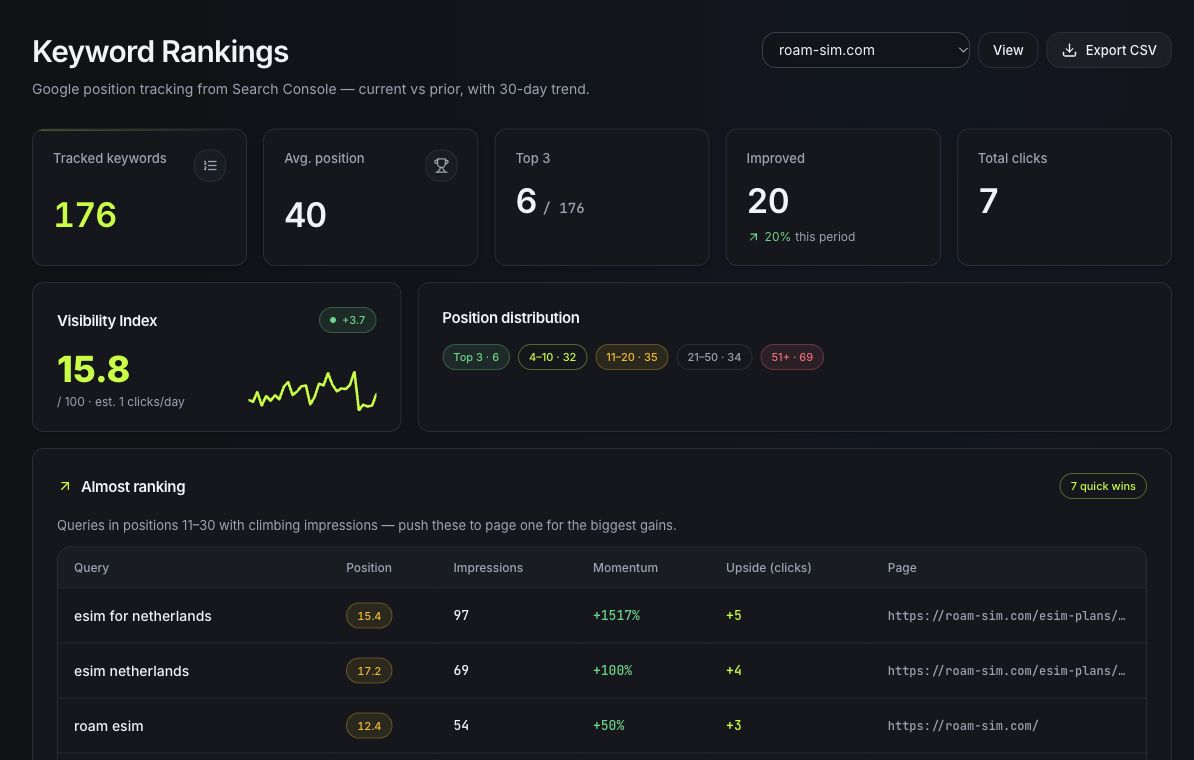Click the 17.2 position badge
The height and width of the screenshot is (760, 1194).
(369, 670)
